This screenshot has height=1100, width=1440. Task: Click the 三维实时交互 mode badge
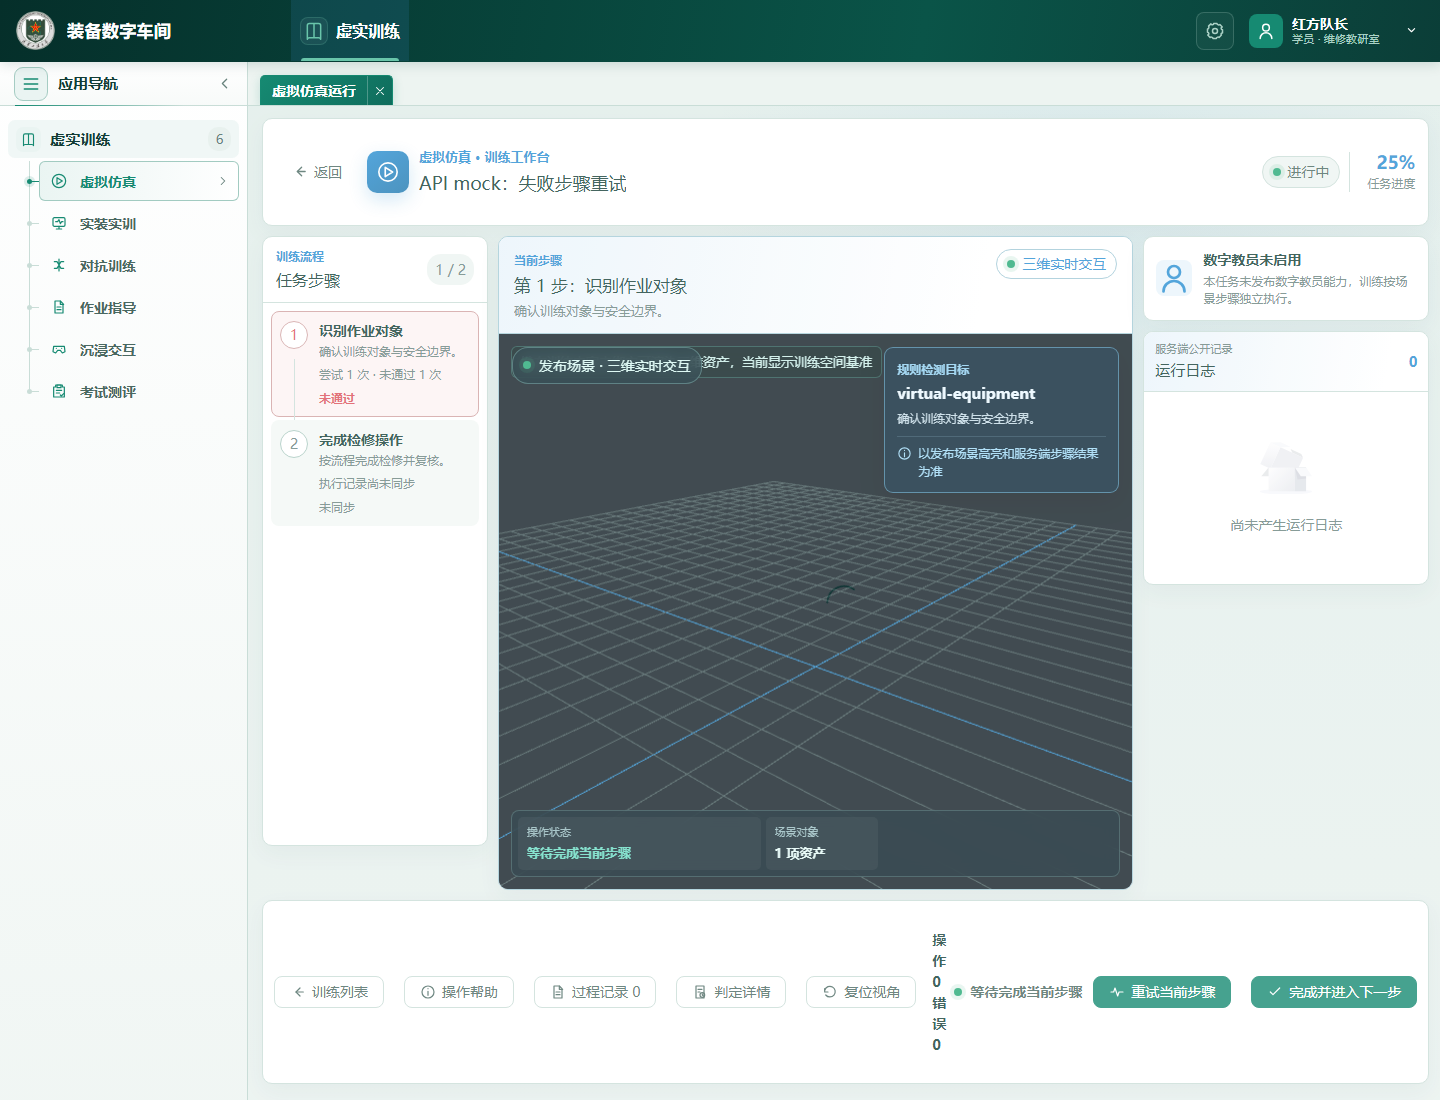pyautogui.click(x=1056, y=264)
